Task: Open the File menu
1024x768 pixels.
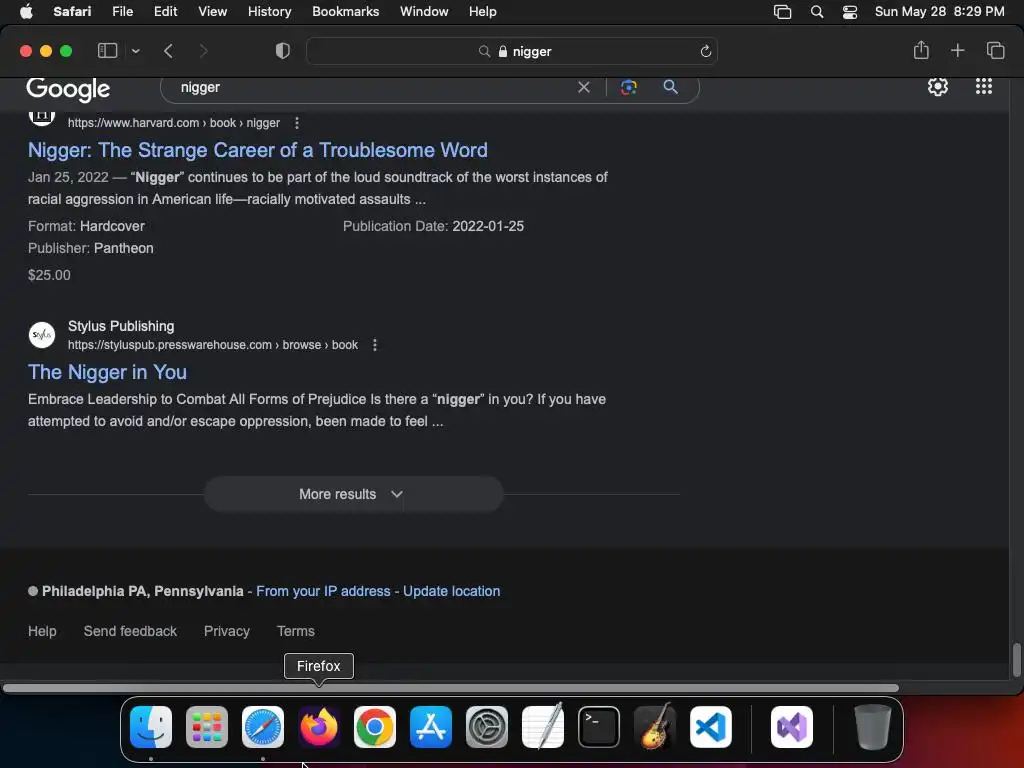Action: (x=122, y=12)
